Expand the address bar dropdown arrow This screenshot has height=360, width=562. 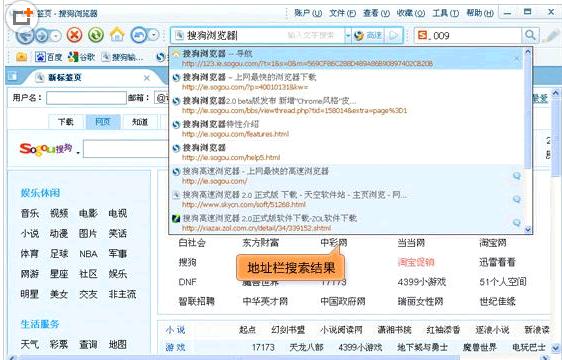click(347, 35)
